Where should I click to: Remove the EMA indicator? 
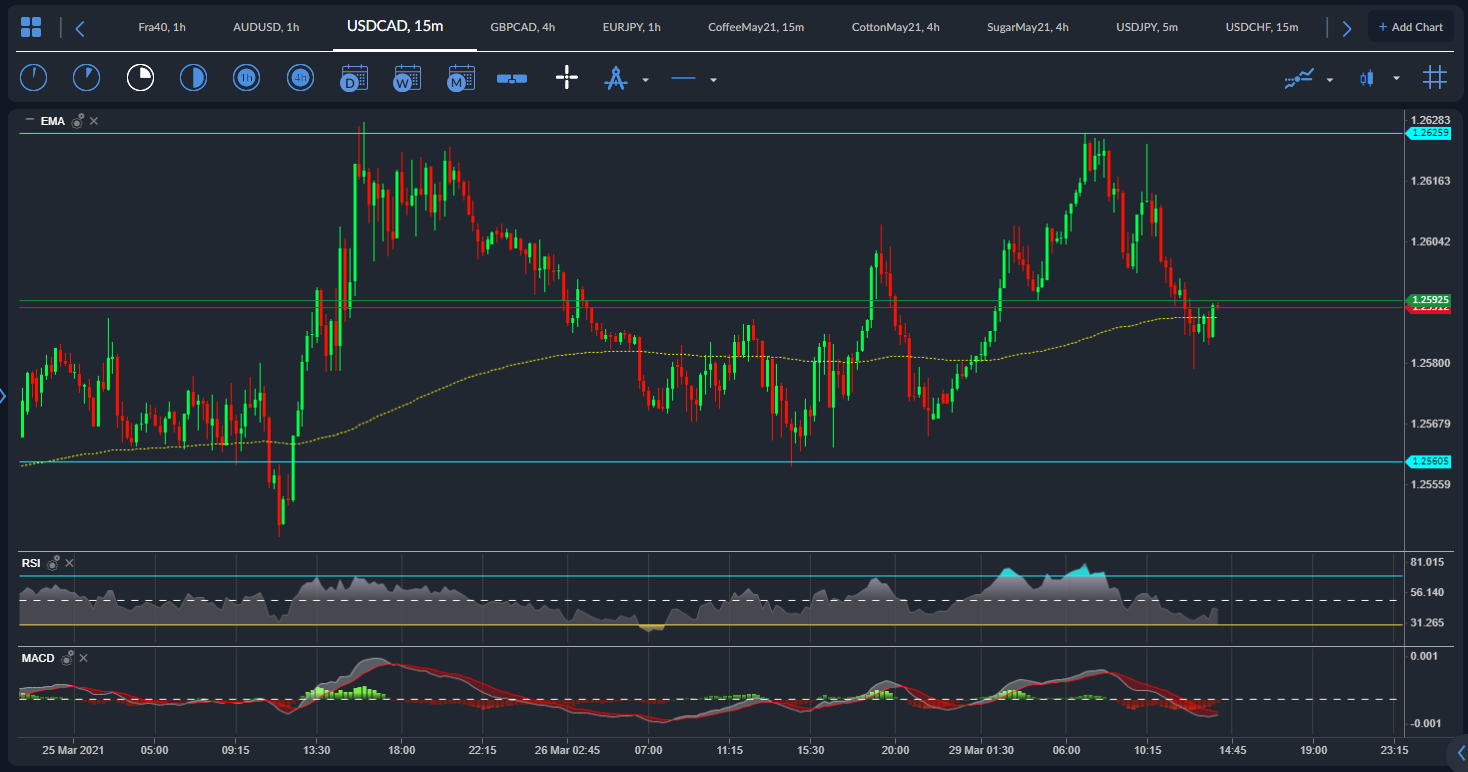coord(94,121)
